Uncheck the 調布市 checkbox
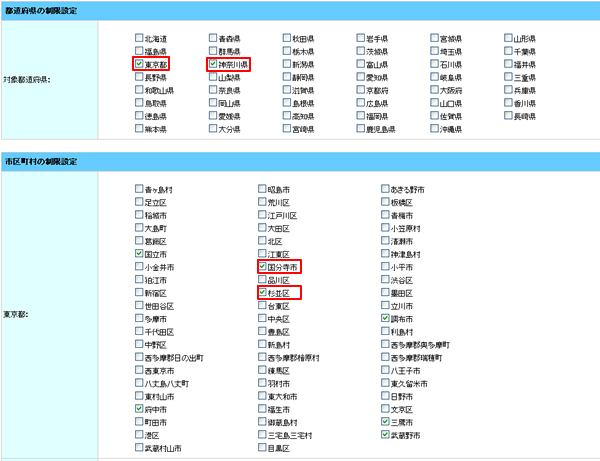 tap(385, 319)
